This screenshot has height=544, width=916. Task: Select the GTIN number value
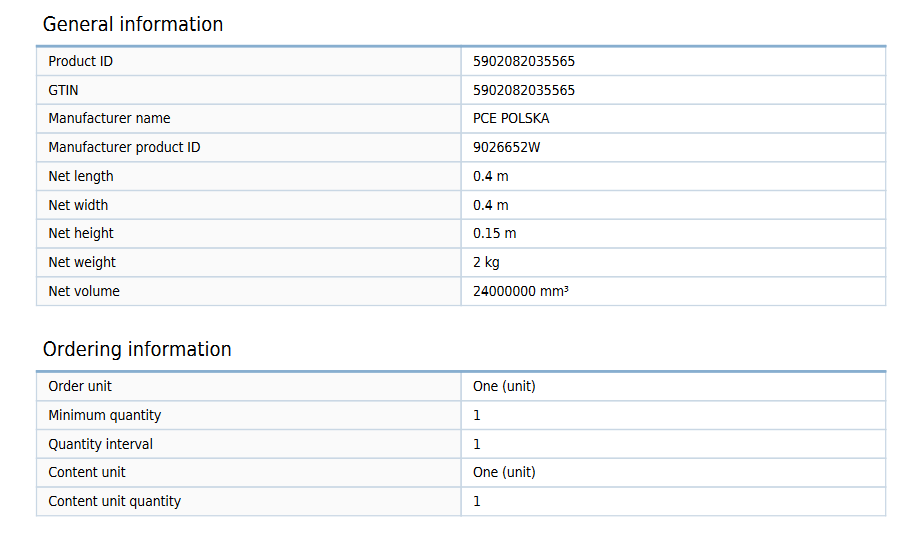(x=523, y=90)
